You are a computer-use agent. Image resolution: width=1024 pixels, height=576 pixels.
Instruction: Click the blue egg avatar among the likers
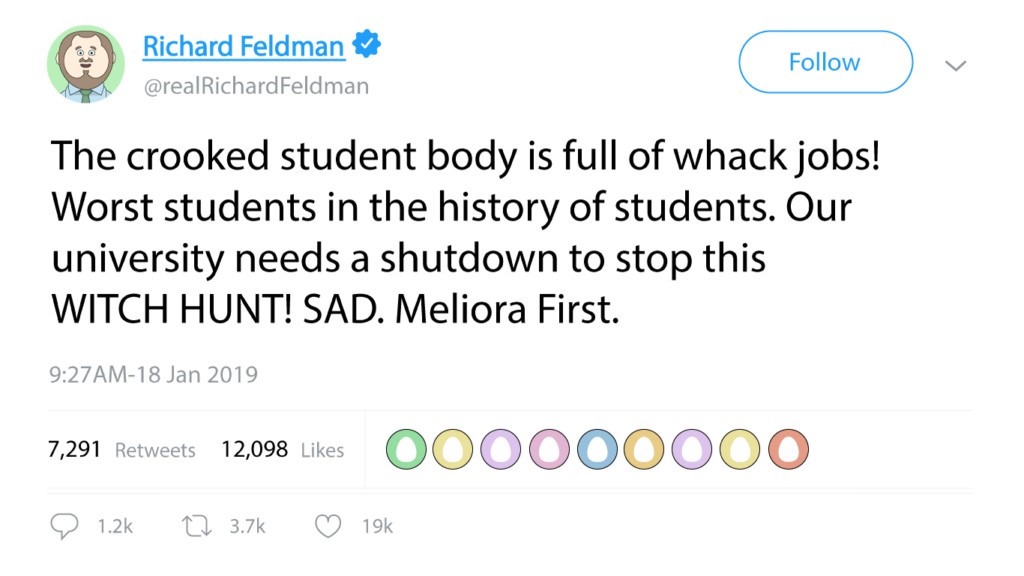597,449
